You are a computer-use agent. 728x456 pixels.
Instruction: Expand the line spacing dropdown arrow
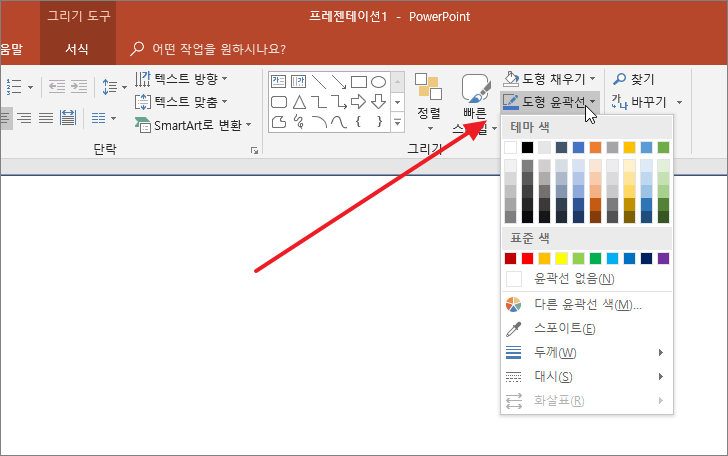coord(124,87)
